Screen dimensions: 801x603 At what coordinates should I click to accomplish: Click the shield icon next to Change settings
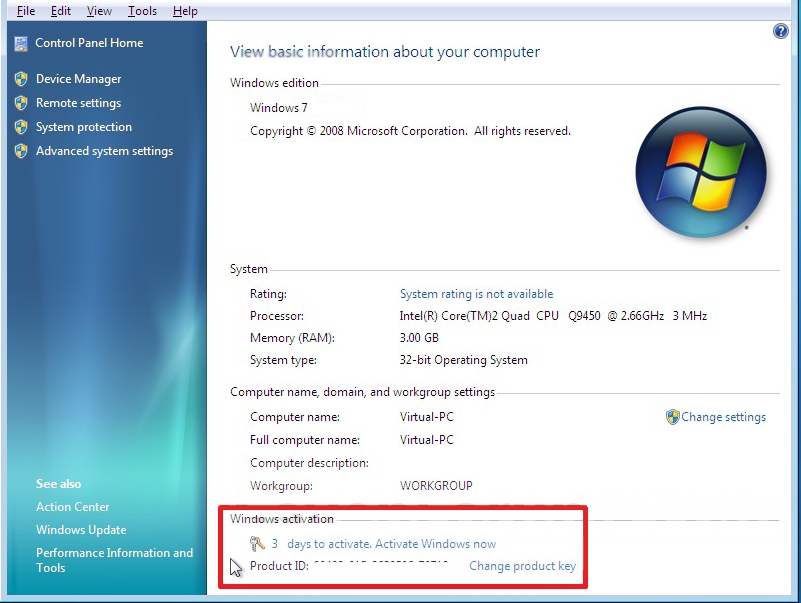673,417
